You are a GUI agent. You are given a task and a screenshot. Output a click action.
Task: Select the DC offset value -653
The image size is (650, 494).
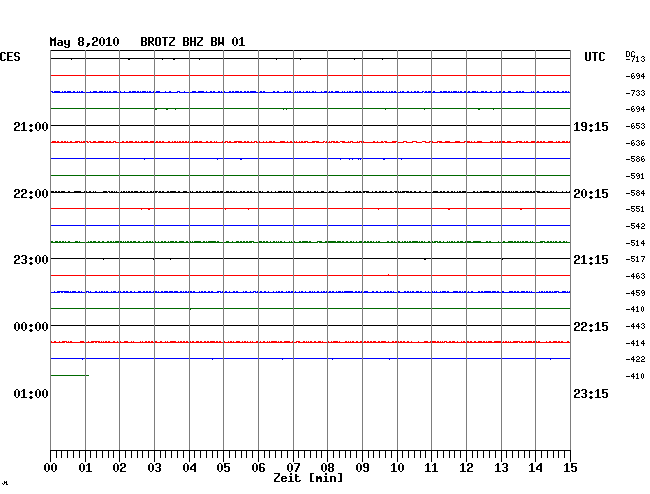(x=635, y=127)
